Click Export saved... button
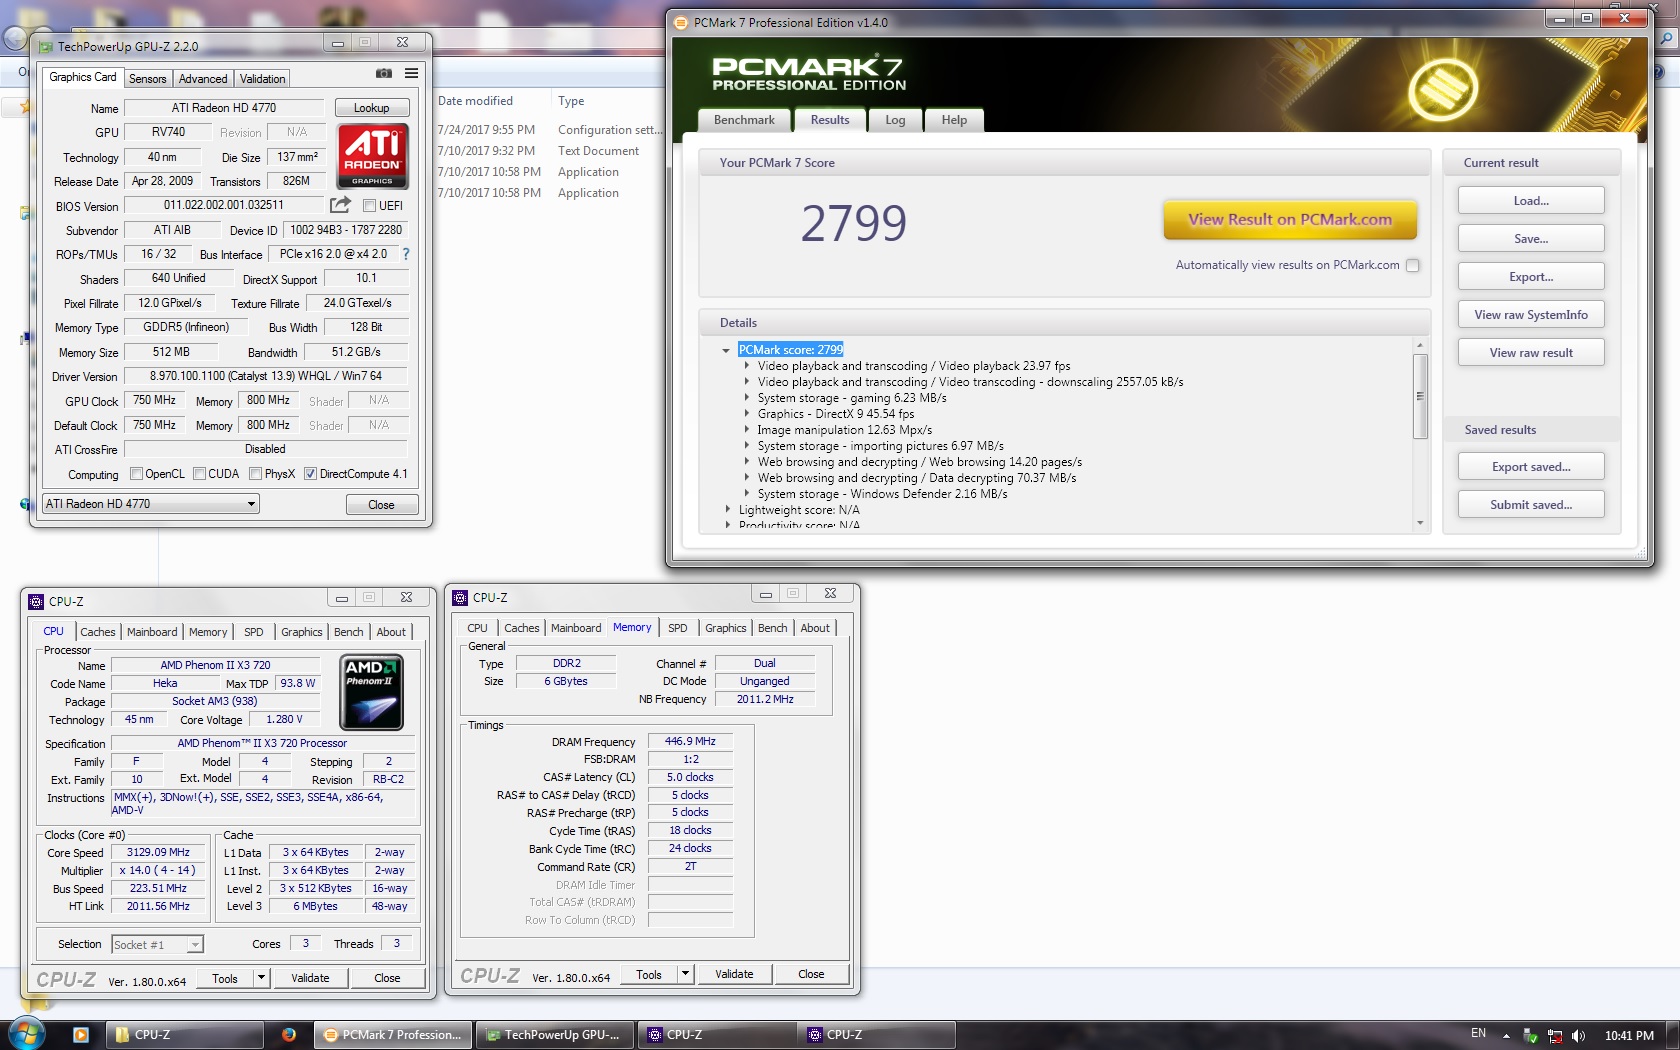The width and height of the screenshot is (1680, 1050). click(x=1531, y=467)
